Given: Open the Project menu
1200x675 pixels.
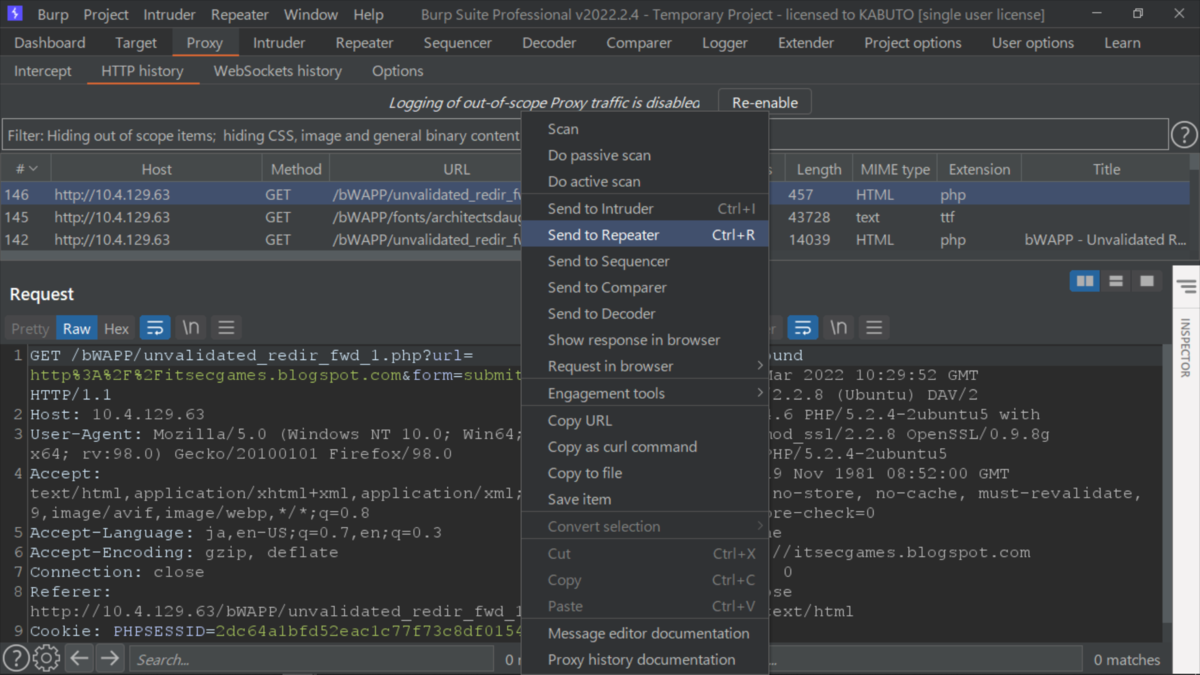Looking at the screenshot, I should point(106,14).
